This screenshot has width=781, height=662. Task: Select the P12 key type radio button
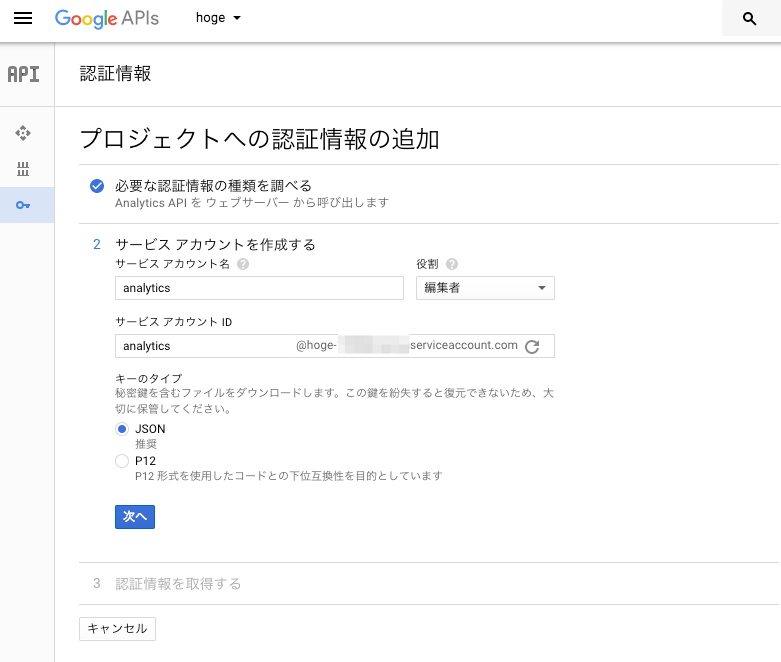[122, 461]
